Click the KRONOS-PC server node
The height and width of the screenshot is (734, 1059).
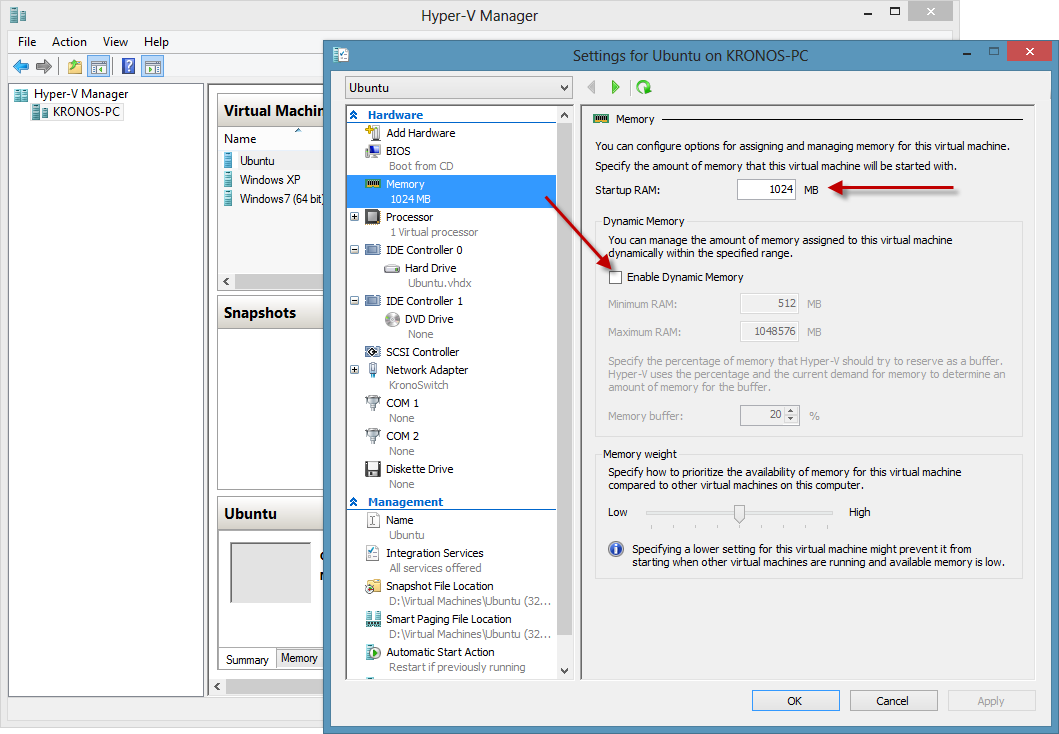[x=86, y=111]
